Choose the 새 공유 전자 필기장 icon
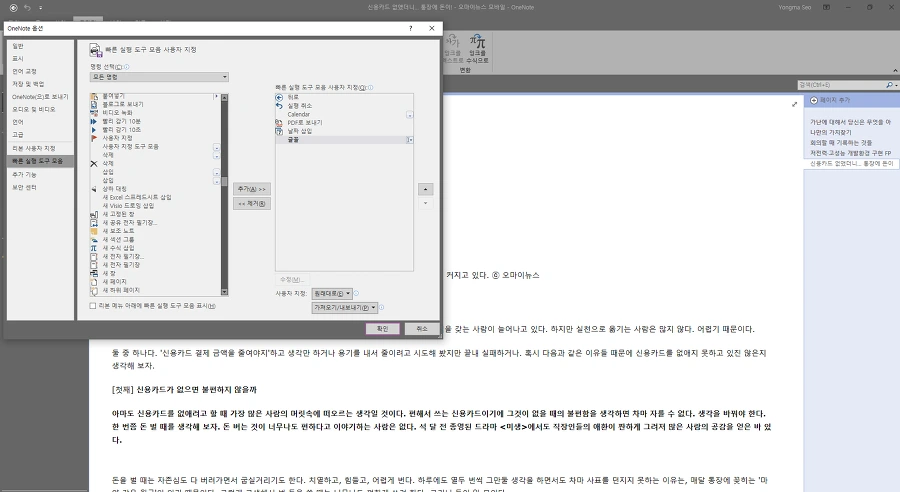Image resolution: width=900 pixels, height=492 pixels. 94,223
